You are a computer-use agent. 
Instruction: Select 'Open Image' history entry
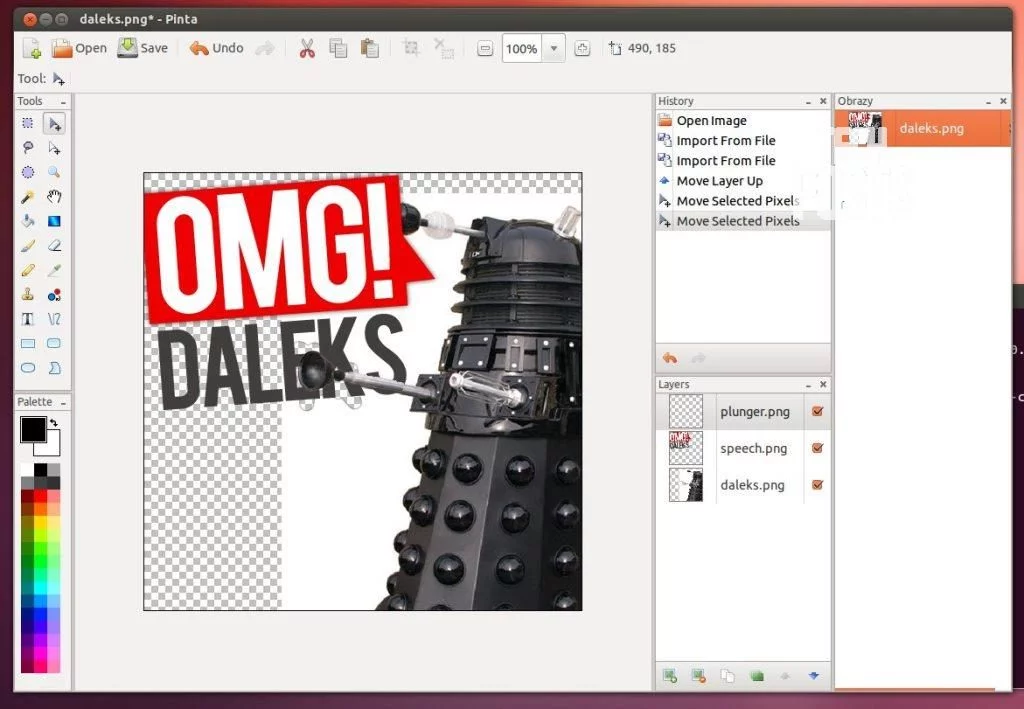pos(743,120)
